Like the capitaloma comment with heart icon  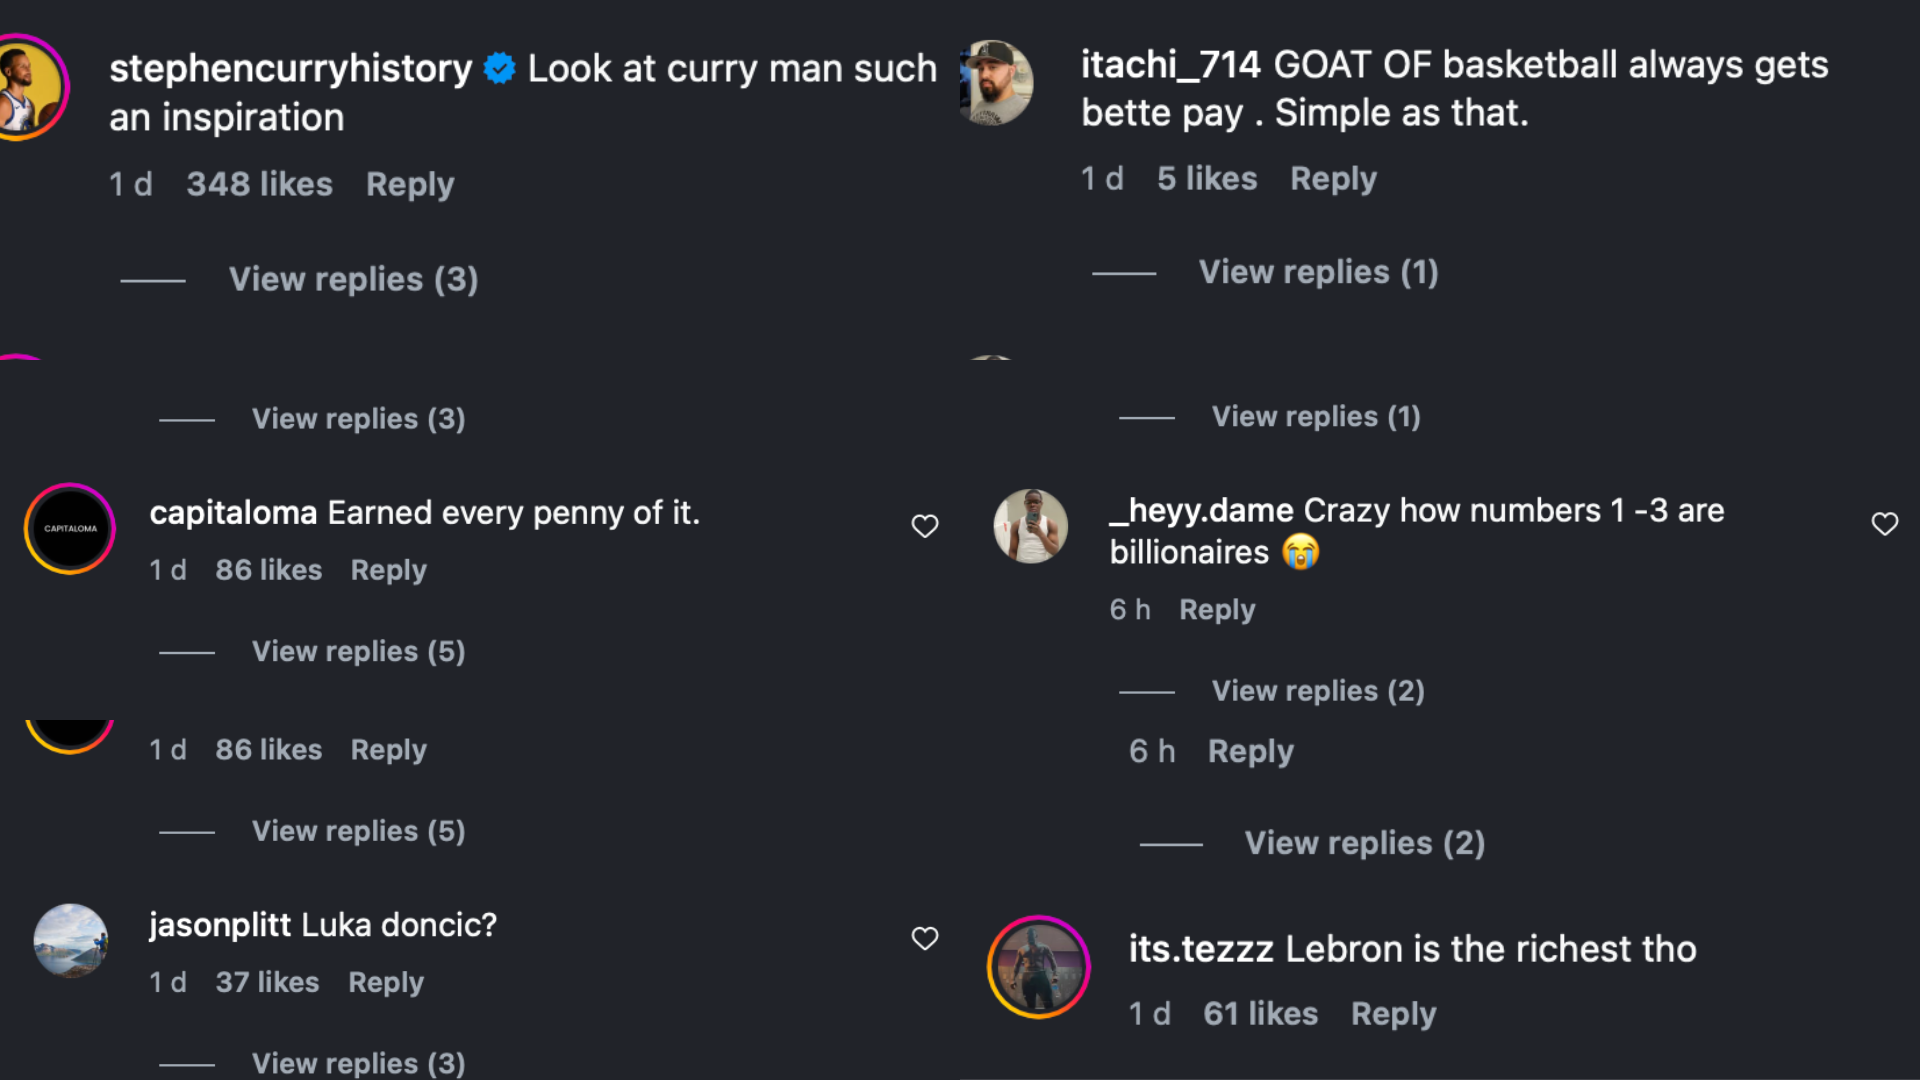coord(925,526)
